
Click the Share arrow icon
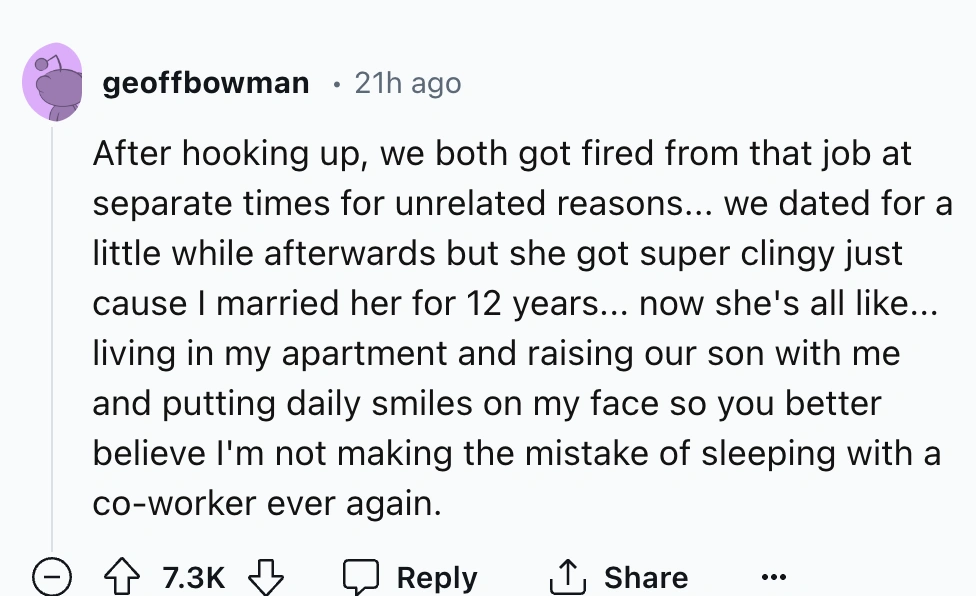click(568, 576)
